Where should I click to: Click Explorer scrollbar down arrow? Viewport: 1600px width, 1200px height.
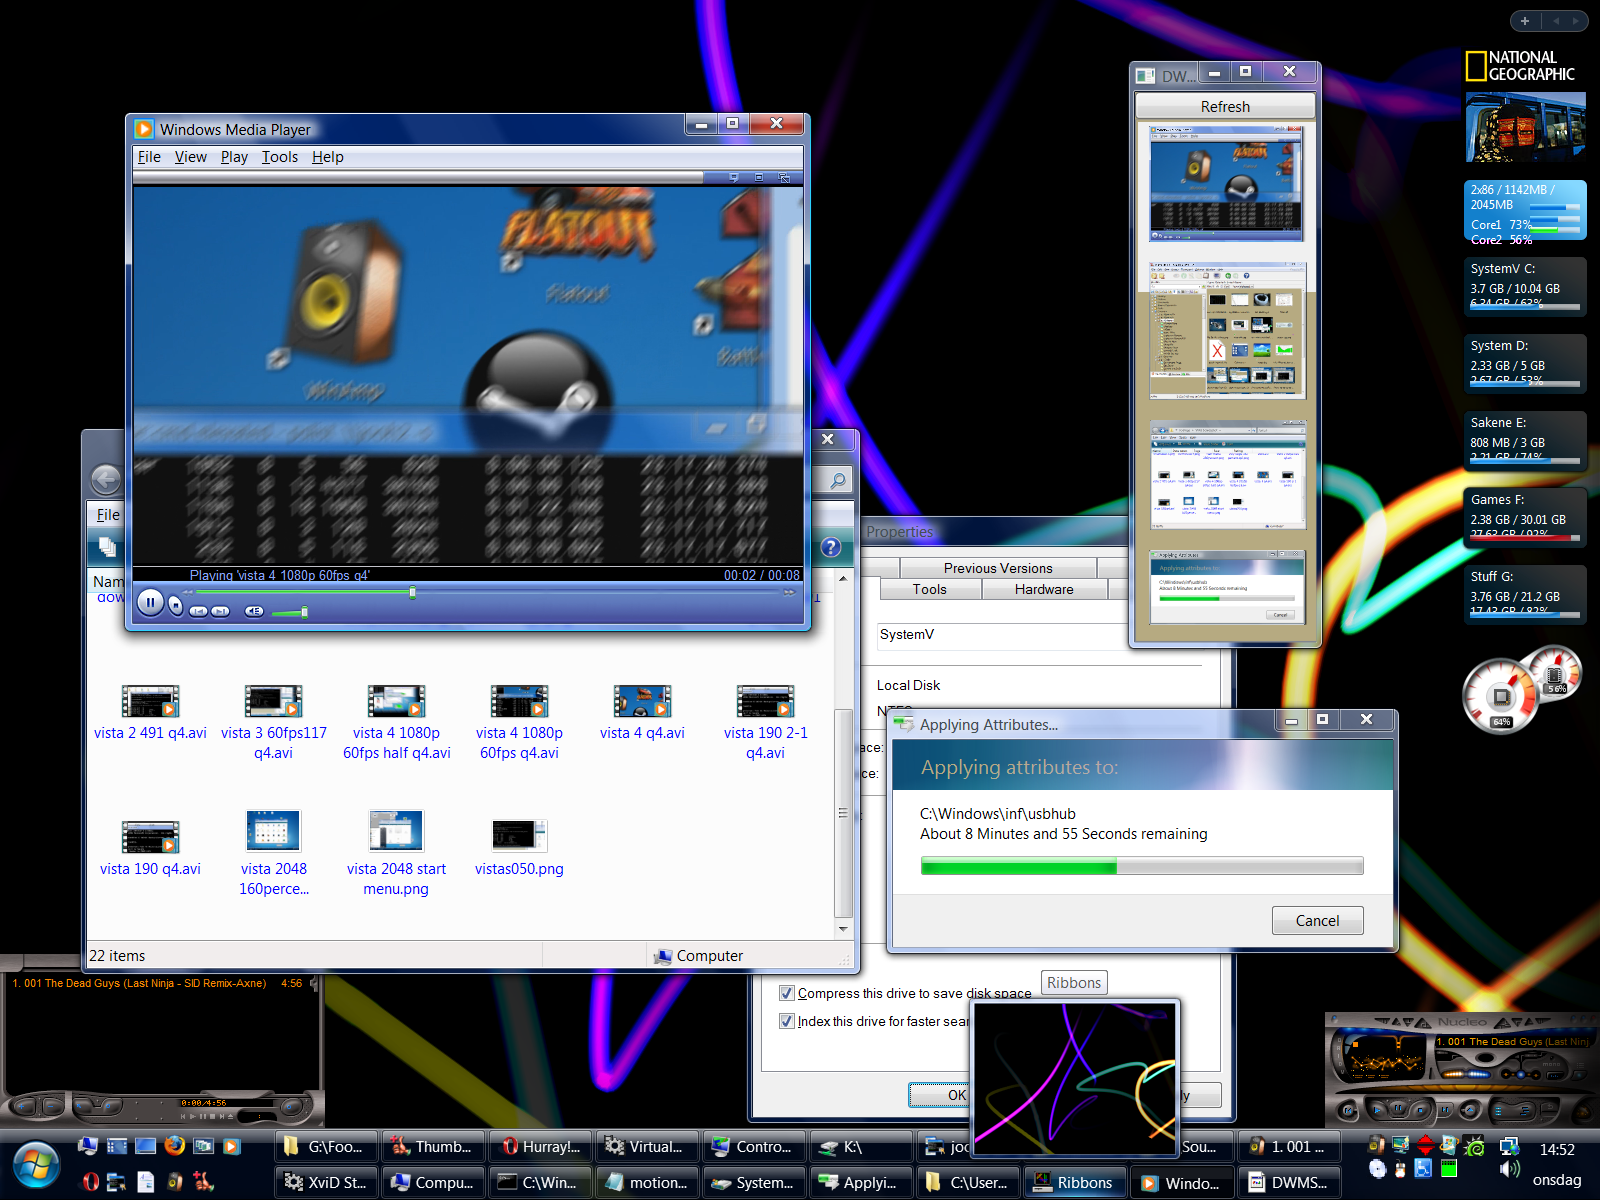pyautogui.click(x=843, y=929)
